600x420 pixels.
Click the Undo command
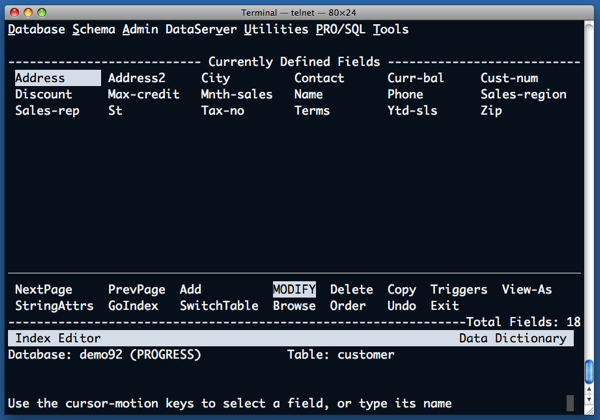(402, 306)
